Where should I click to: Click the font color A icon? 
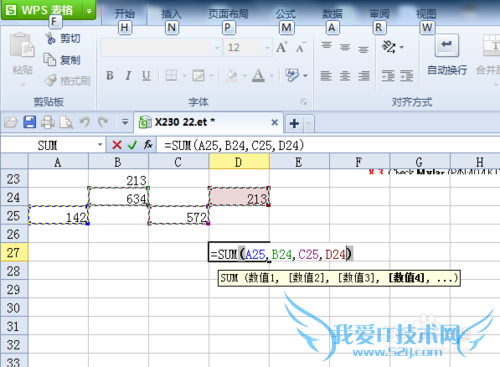click(x=258, y=76)
